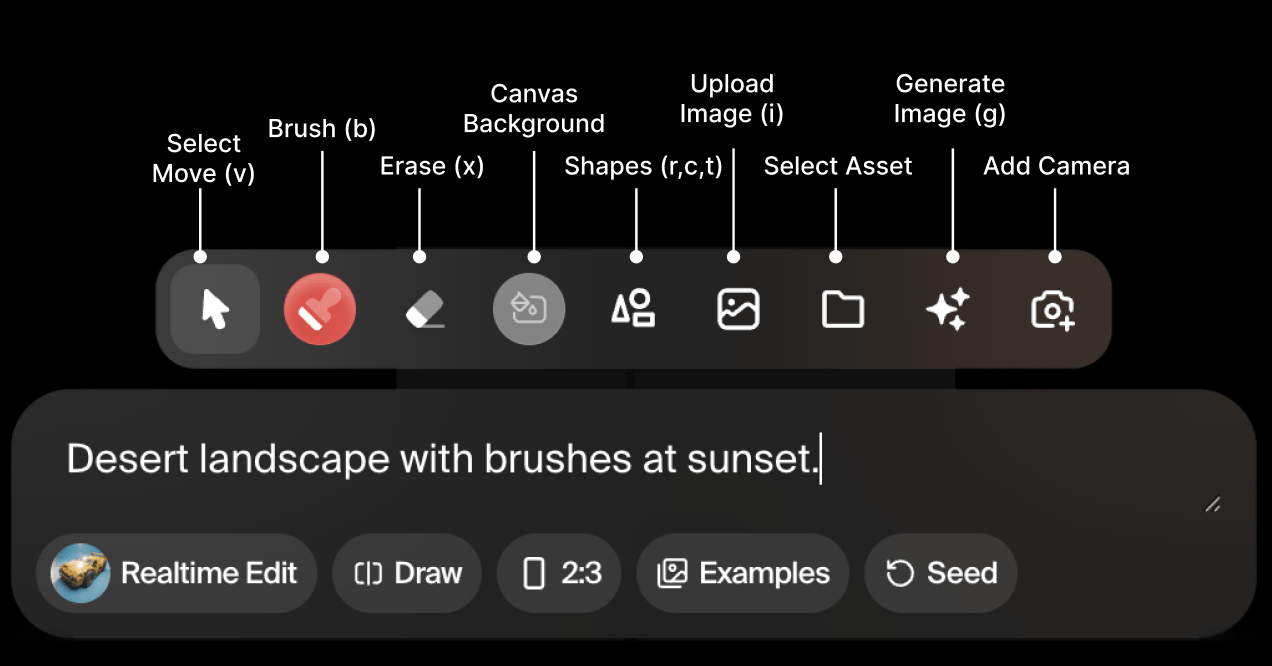Choose the Erase tool
Screen dimensions: 1272x666
coord(425,309)
